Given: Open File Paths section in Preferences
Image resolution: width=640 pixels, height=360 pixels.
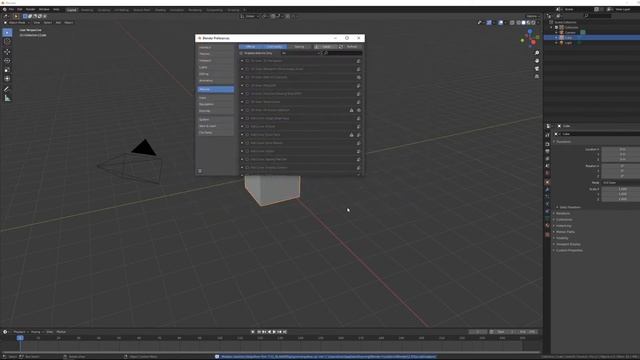Looking at the screenshot, I should point(216,133).
